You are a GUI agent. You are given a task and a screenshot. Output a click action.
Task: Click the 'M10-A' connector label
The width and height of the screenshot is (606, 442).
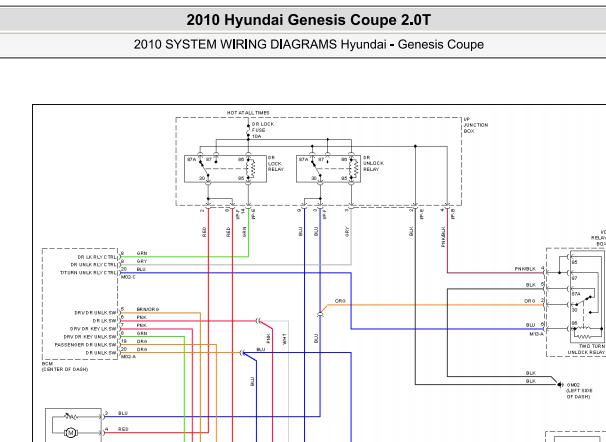click(536, 334)
